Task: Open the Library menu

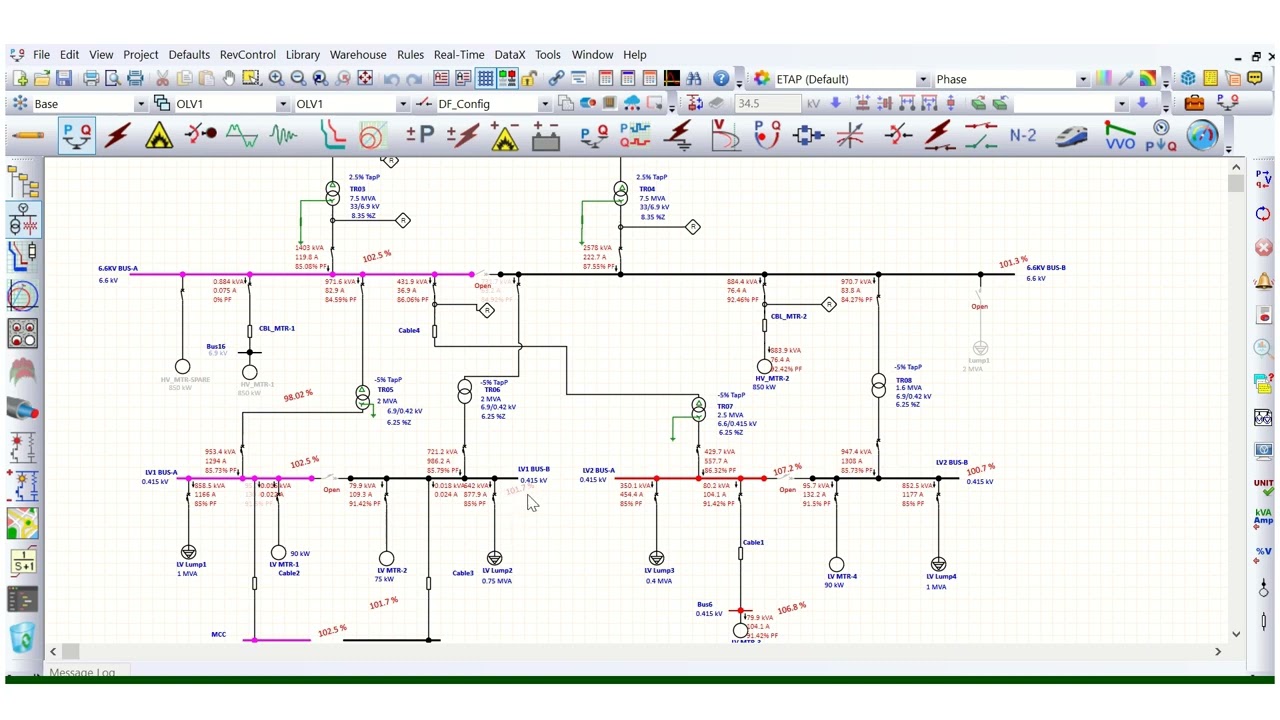Action: (302, 55)
